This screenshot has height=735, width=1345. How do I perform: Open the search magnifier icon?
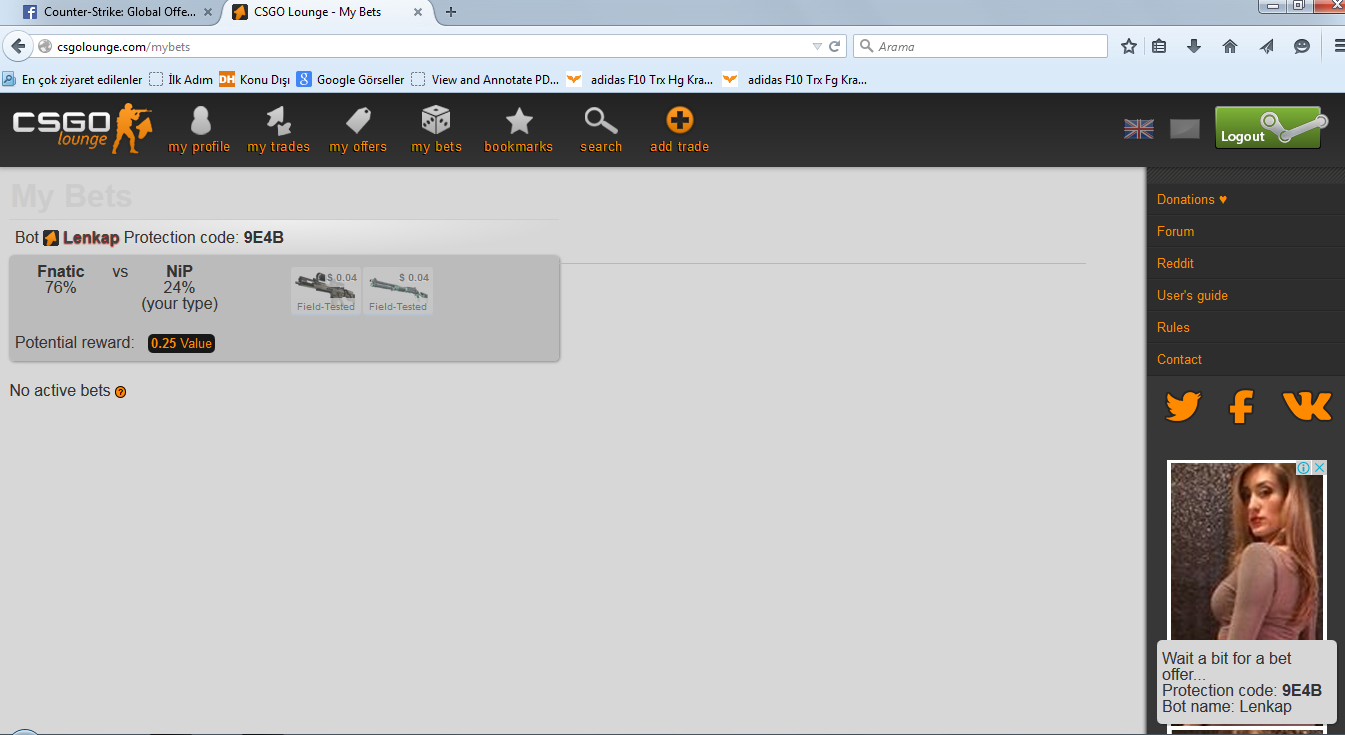point(601,121)
